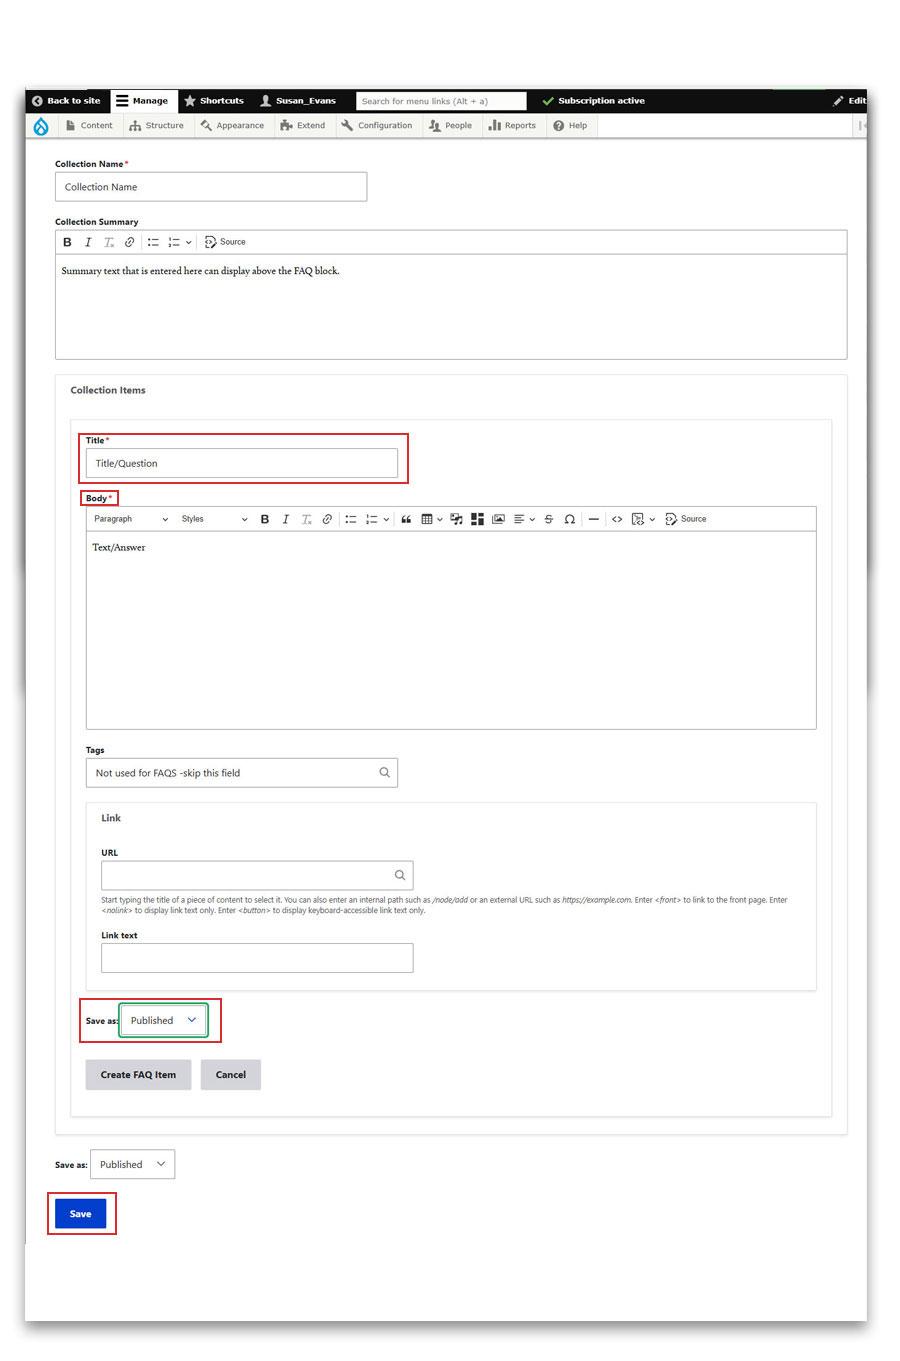This screenshot has height=1361, width=900.
Task: Open the People admin menu
Action: pyautogui.click(x=450, y=126)
